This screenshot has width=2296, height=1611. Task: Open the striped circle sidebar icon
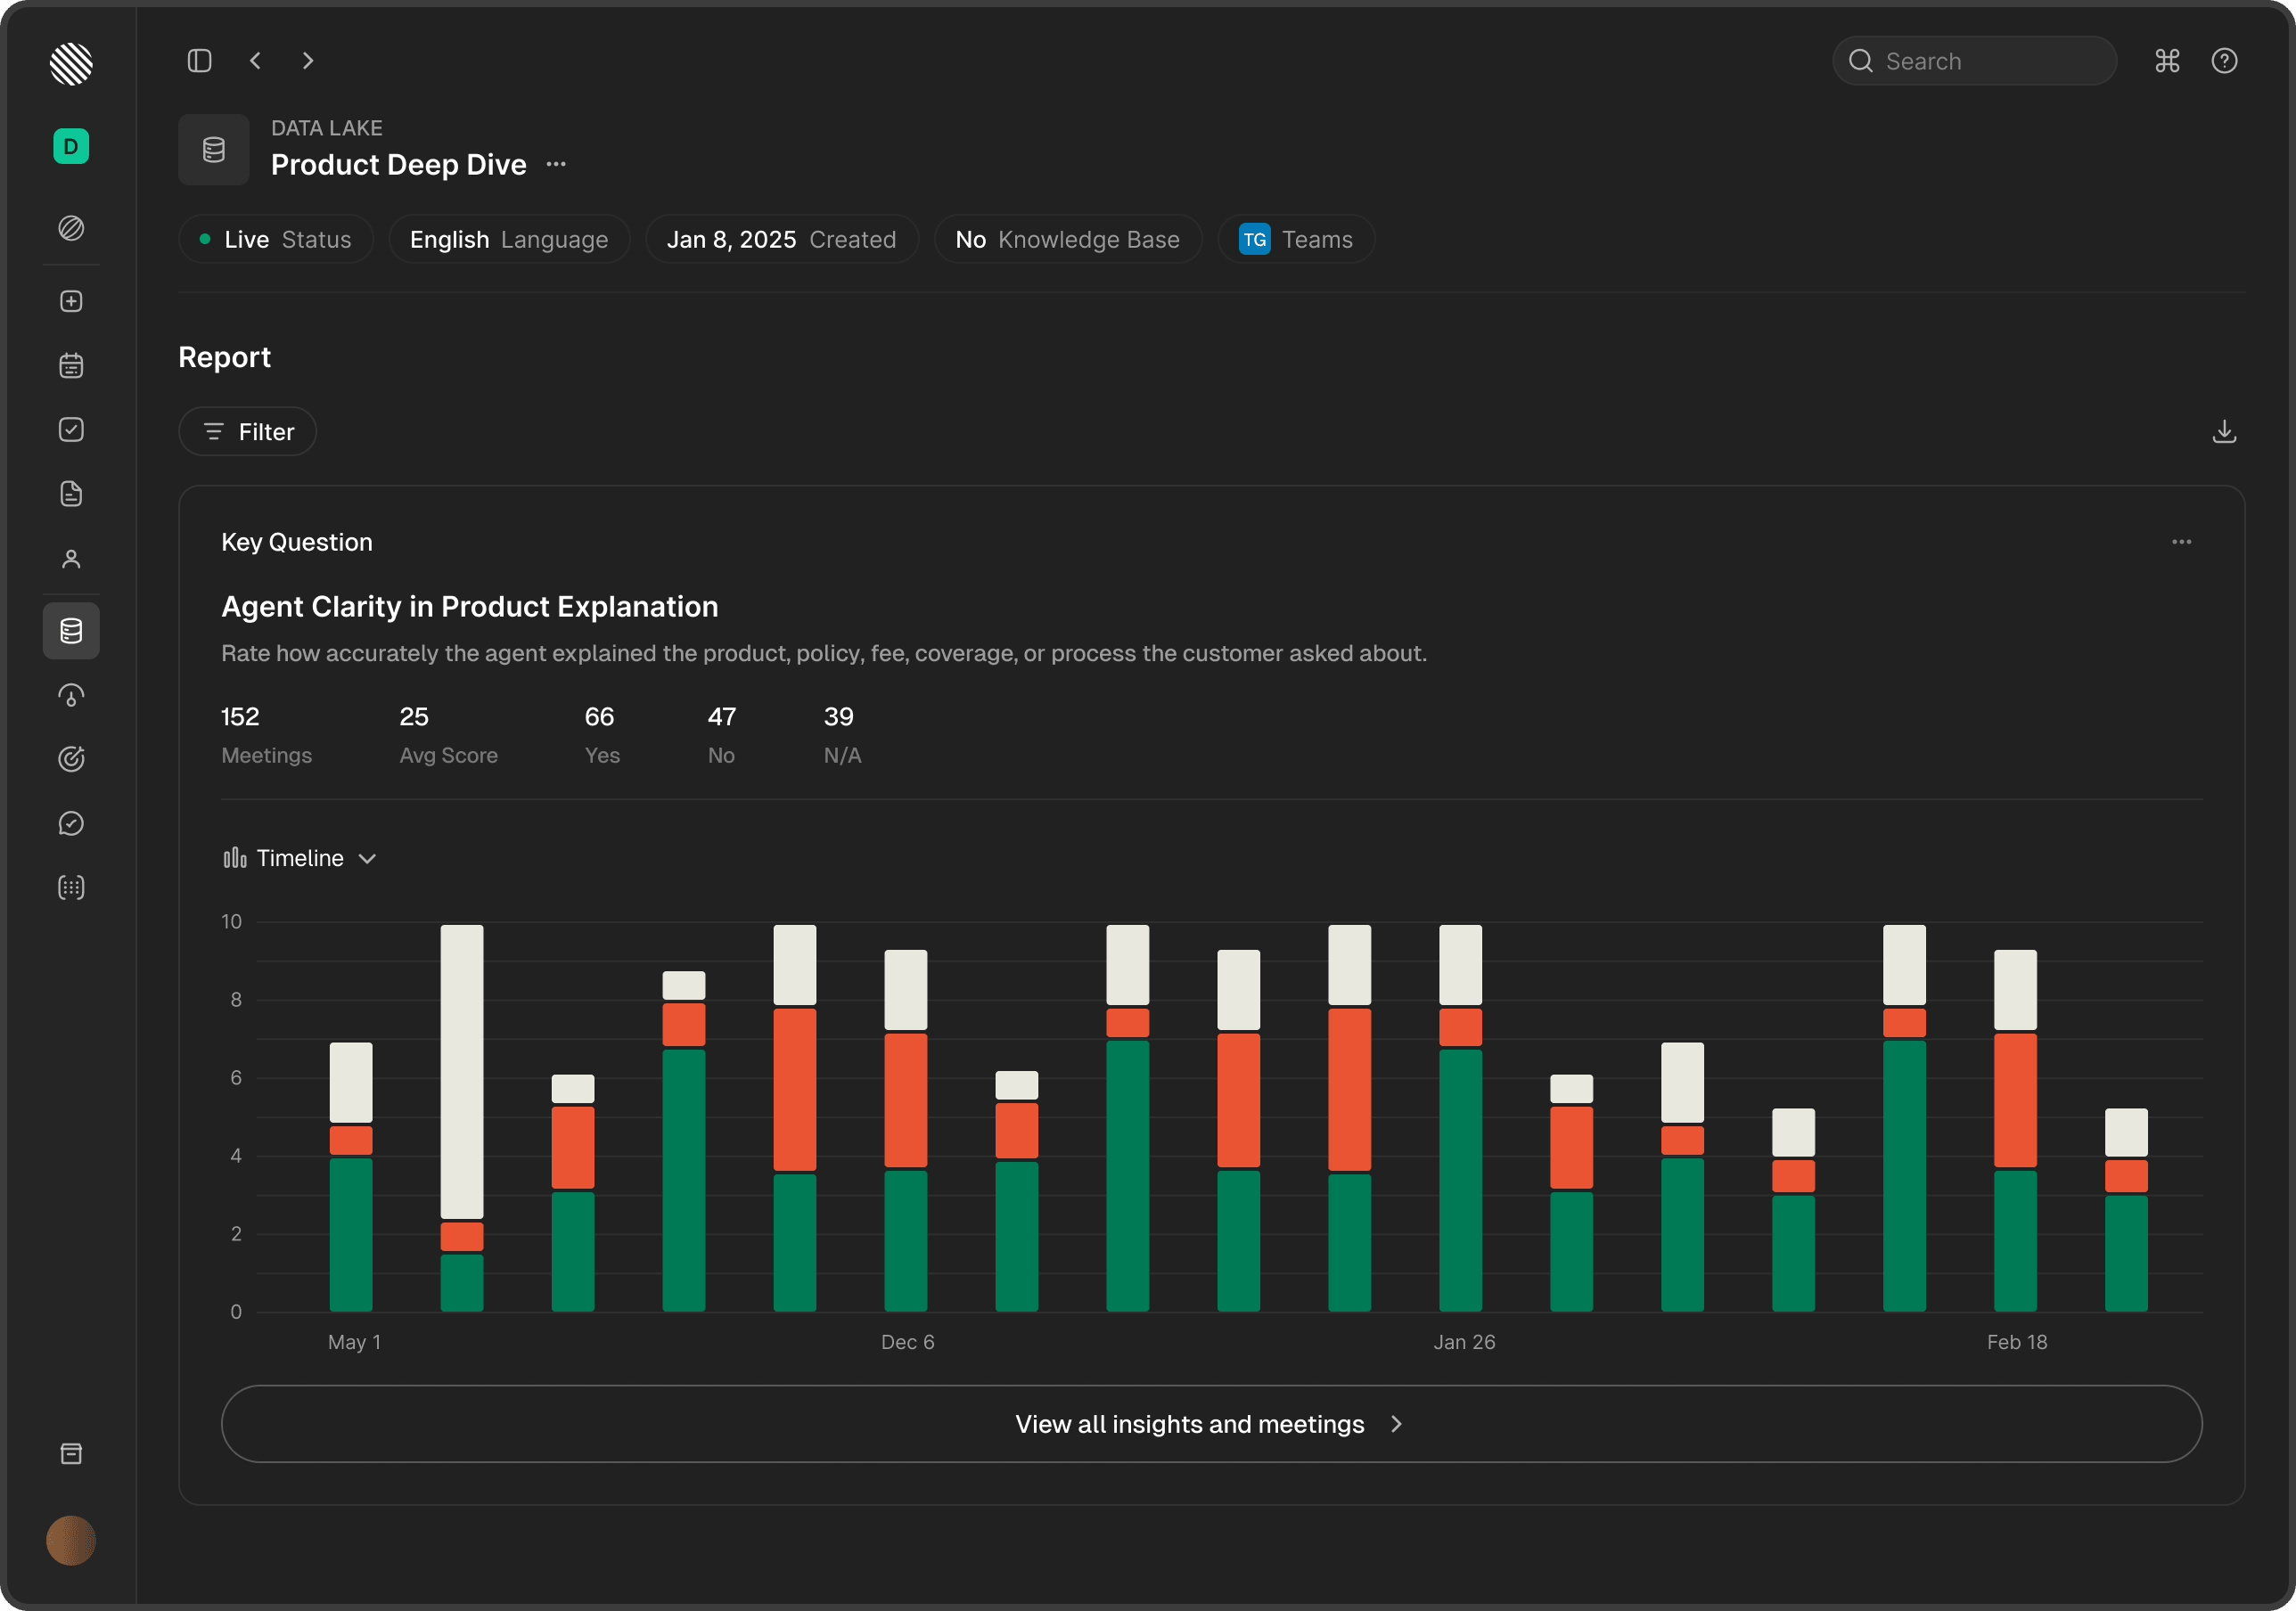coord(71,228)
